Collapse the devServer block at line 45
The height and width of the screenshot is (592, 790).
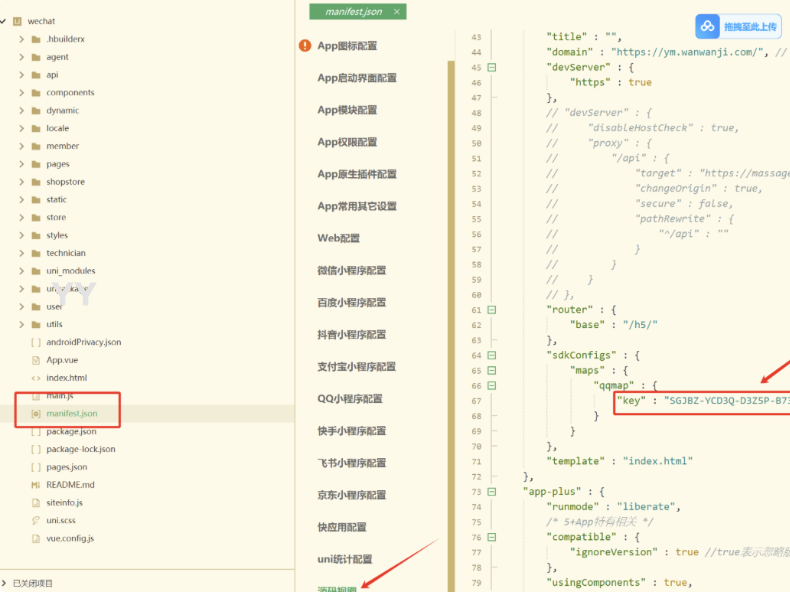coord(492,68)
